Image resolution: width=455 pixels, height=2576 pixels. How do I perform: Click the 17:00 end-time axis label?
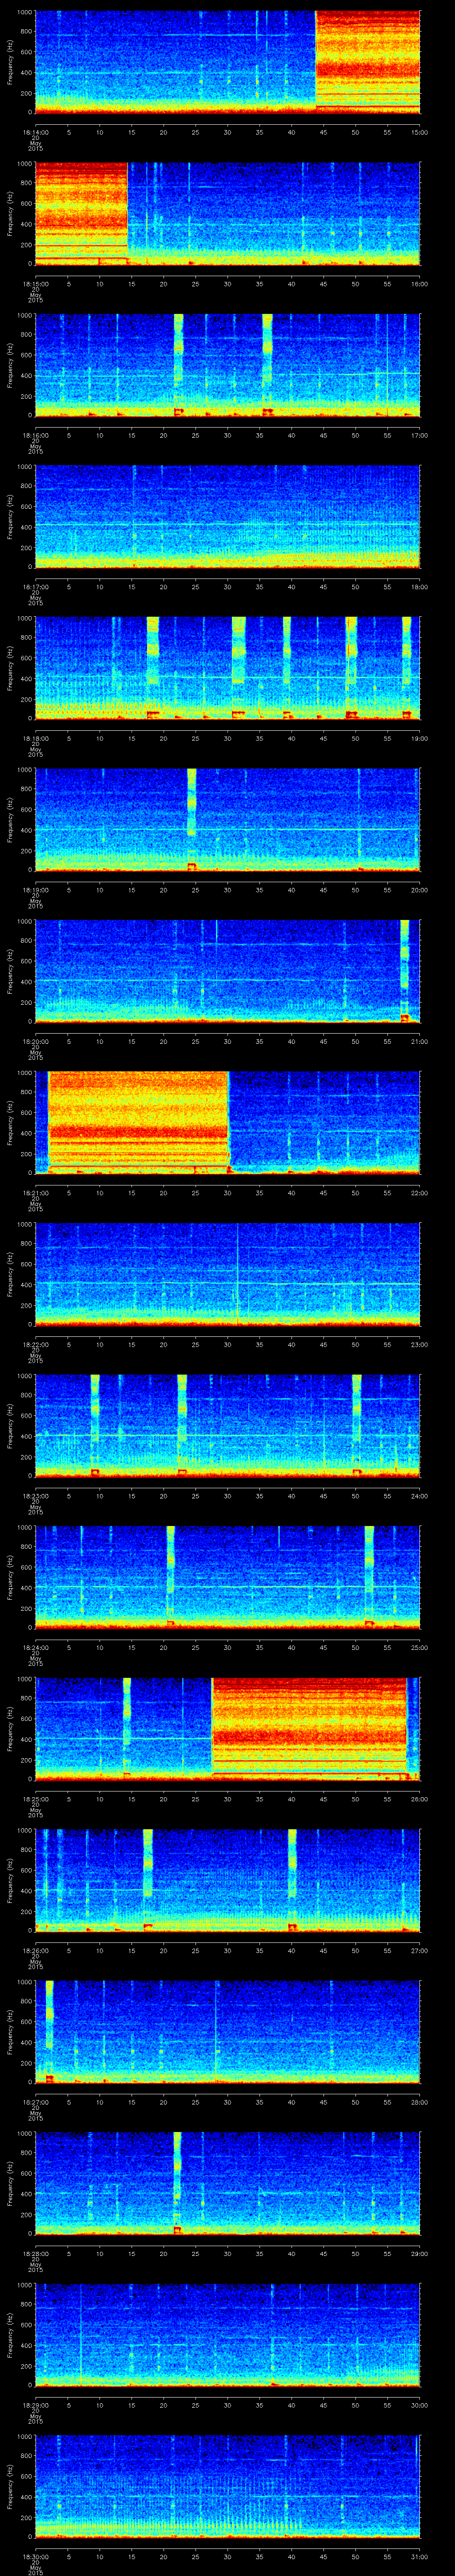pos(419,435)
